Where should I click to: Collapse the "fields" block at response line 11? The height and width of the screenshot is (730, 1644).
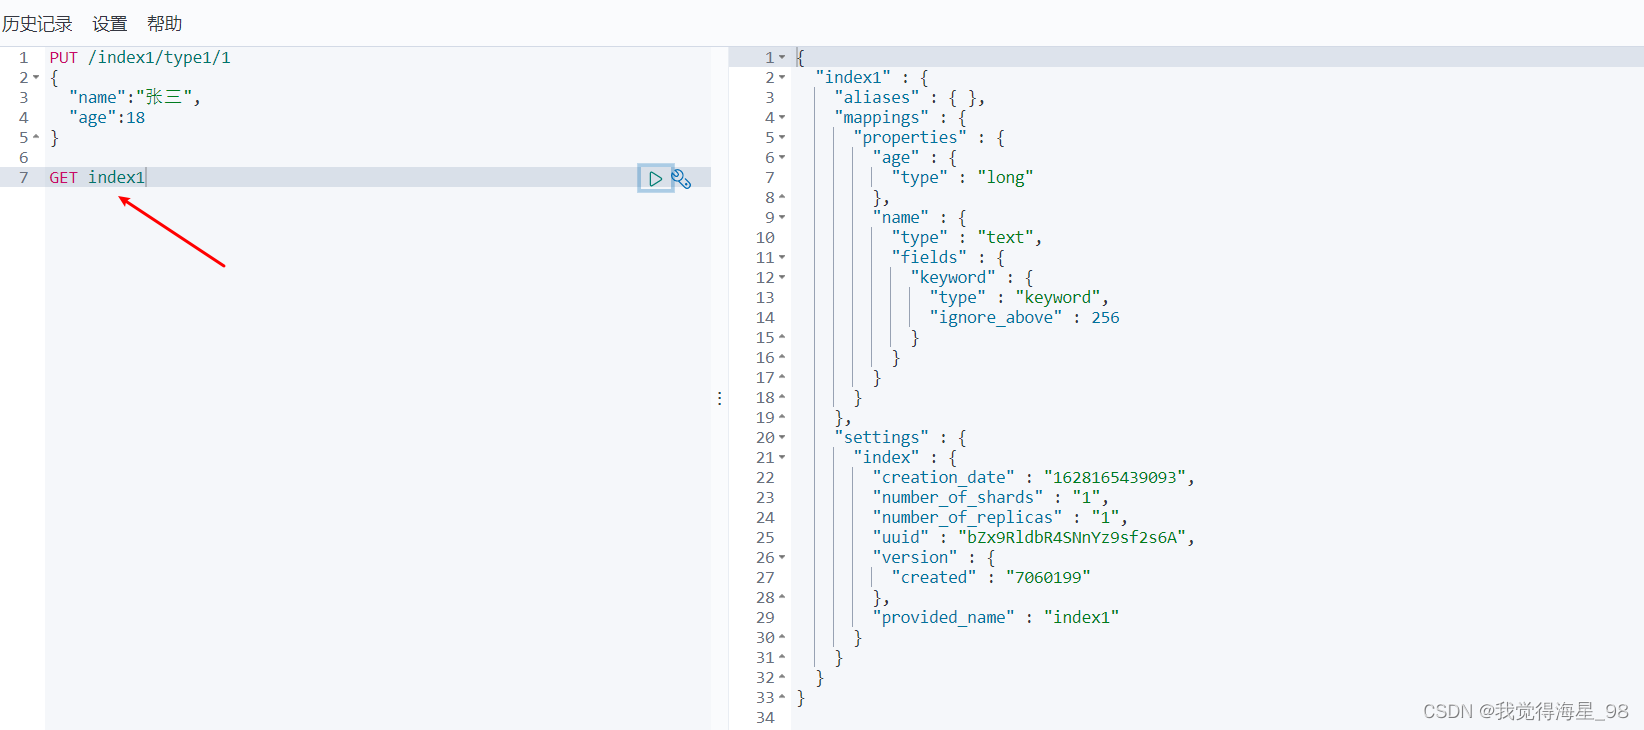click(782, 257)
